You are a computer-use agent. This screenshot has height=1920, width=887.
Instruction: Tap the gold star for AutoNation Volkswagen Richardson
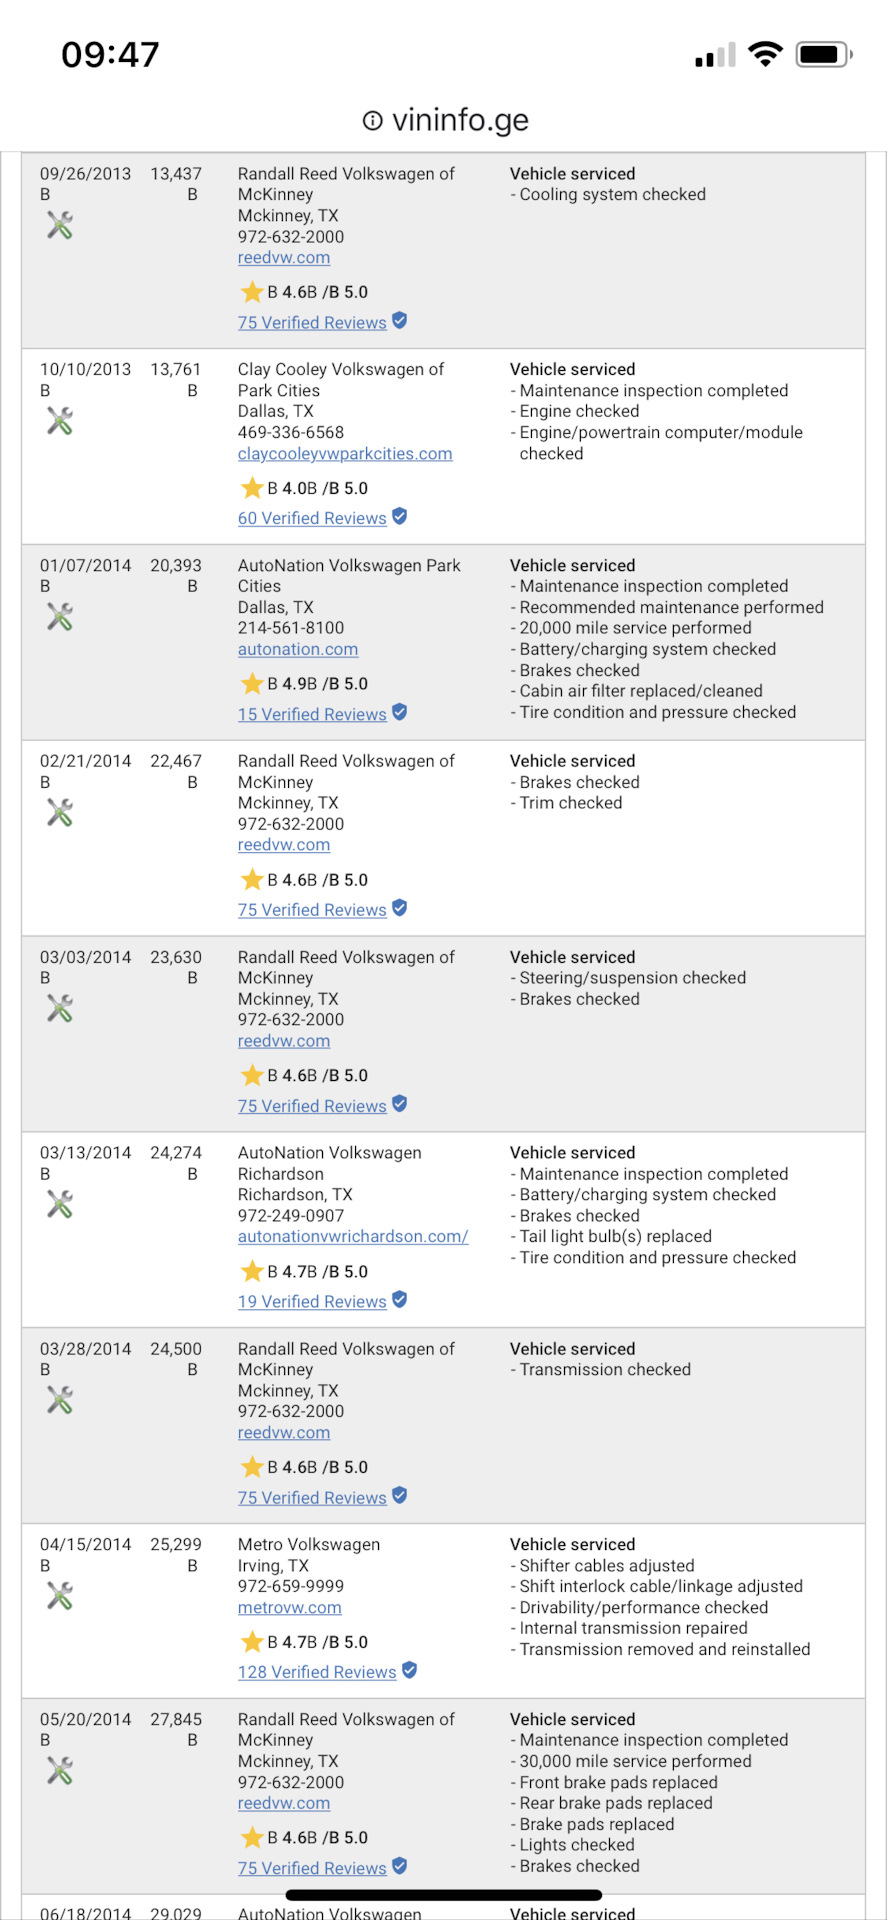coord(252,1271)
